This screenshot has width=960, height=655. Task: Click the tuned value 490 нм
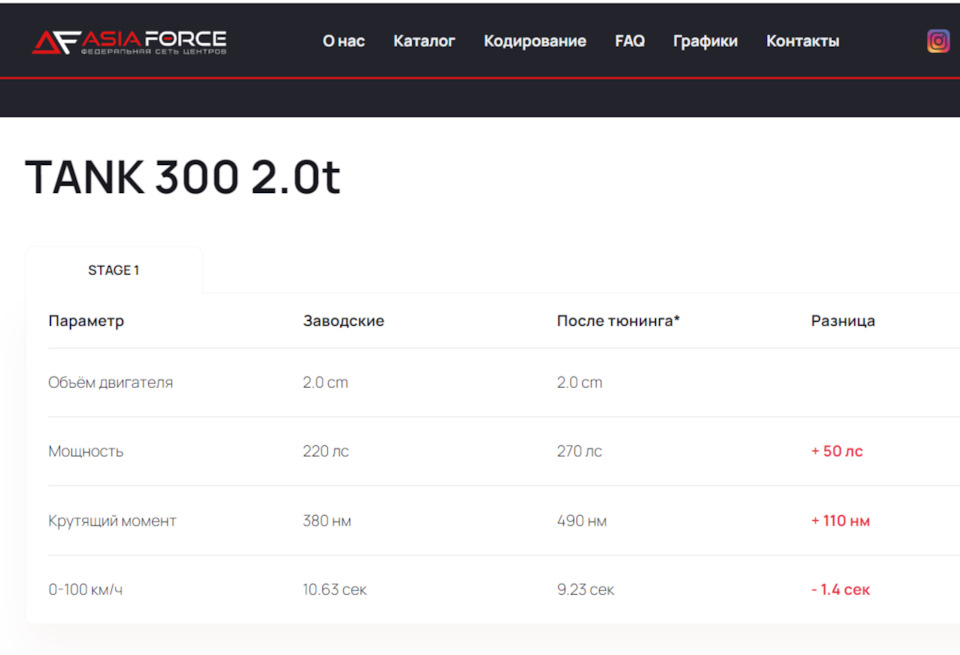pyautogui.click(x=582, y=521)
